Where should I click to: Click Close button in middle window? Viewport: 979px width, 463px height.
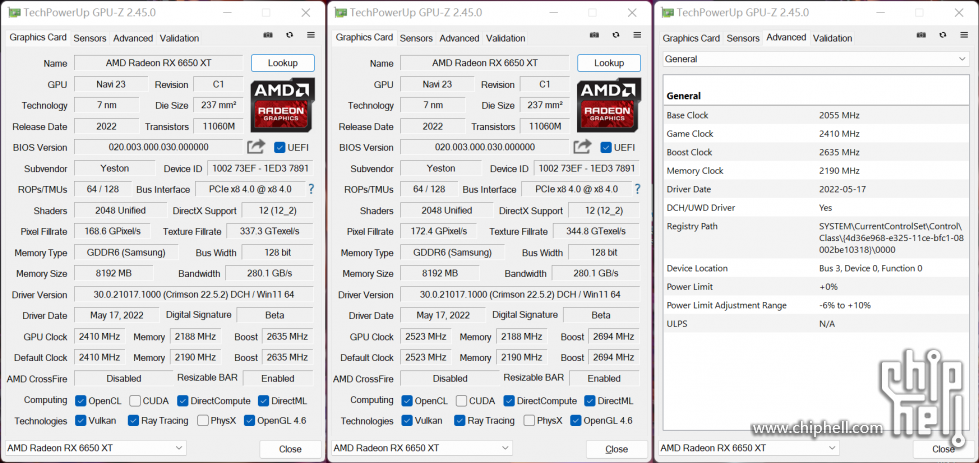click(x=616, y=449)
